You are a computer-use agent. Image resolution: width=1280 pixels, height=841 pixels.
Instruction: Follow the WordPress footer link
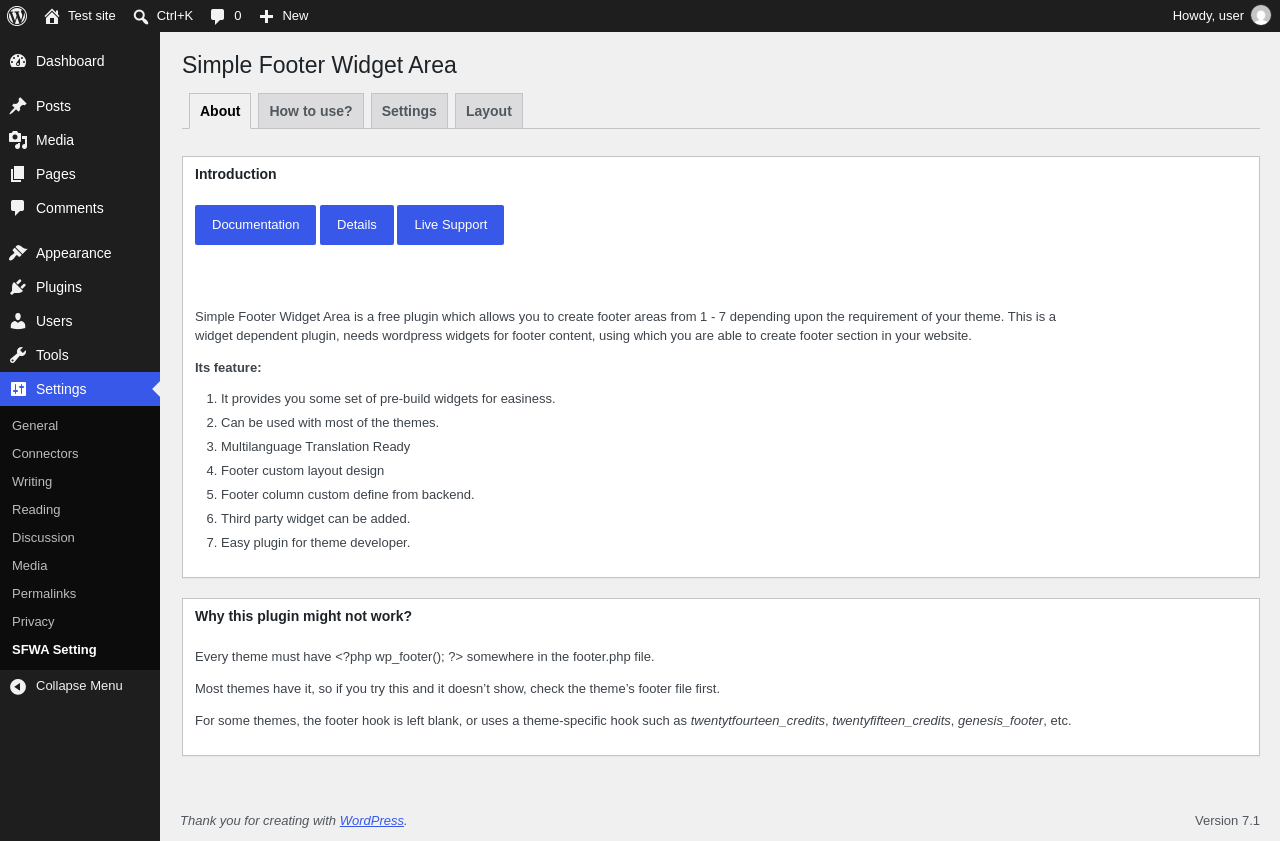(372, 820)
